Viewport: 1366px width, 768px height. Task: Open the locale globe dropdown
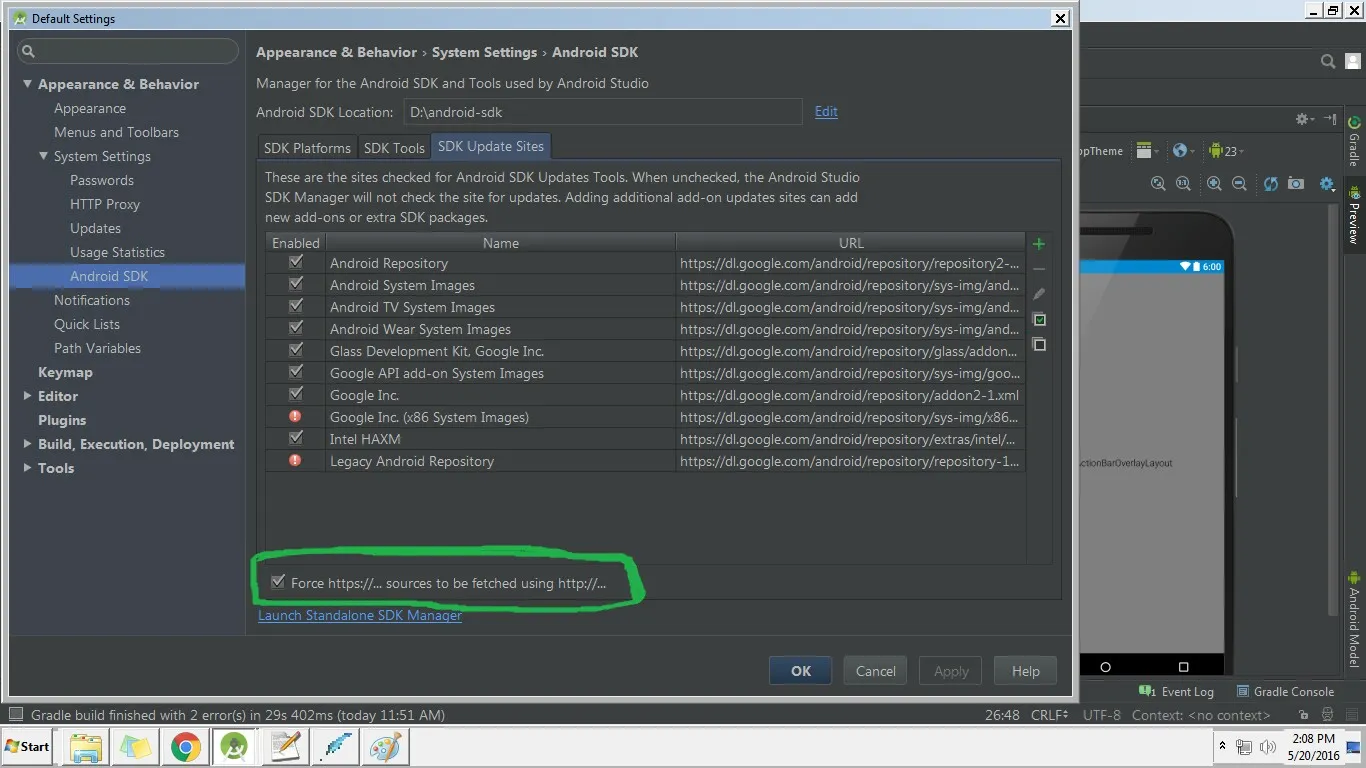[1184, 151]
